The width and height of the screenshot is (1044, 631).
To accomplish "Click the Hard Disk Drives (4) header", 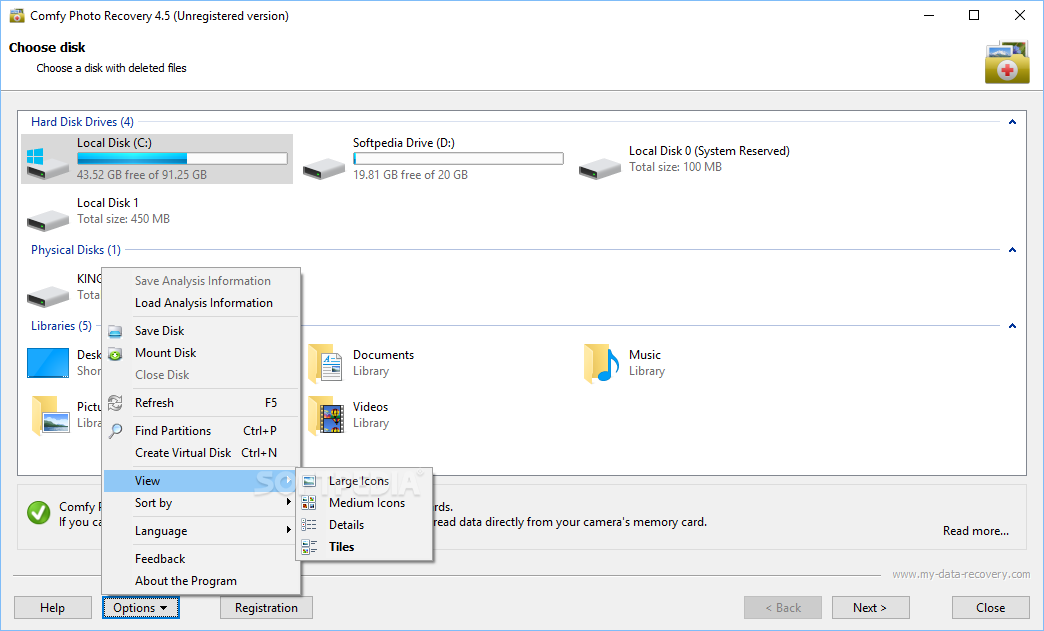I will point(82,122).
